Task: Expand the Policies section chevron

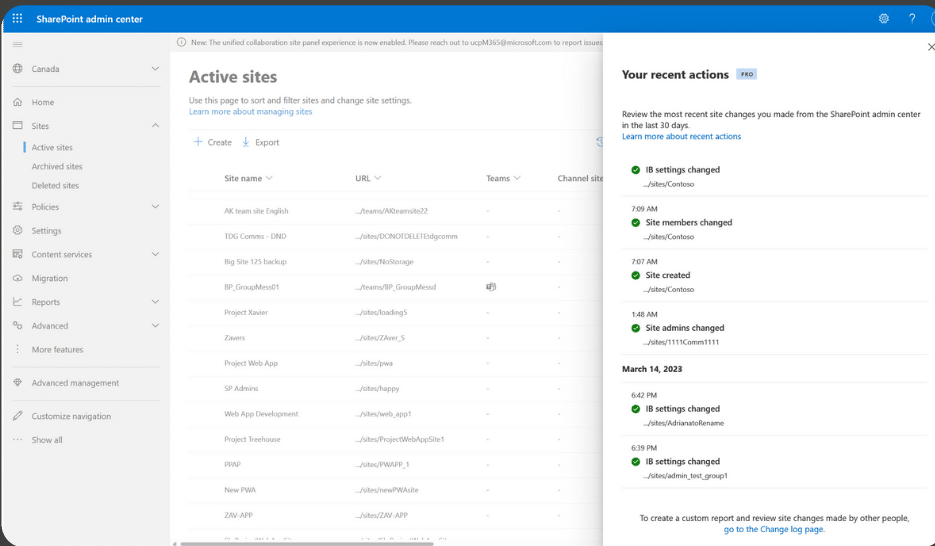Action: pyautogui.click(x=155, y=206)
